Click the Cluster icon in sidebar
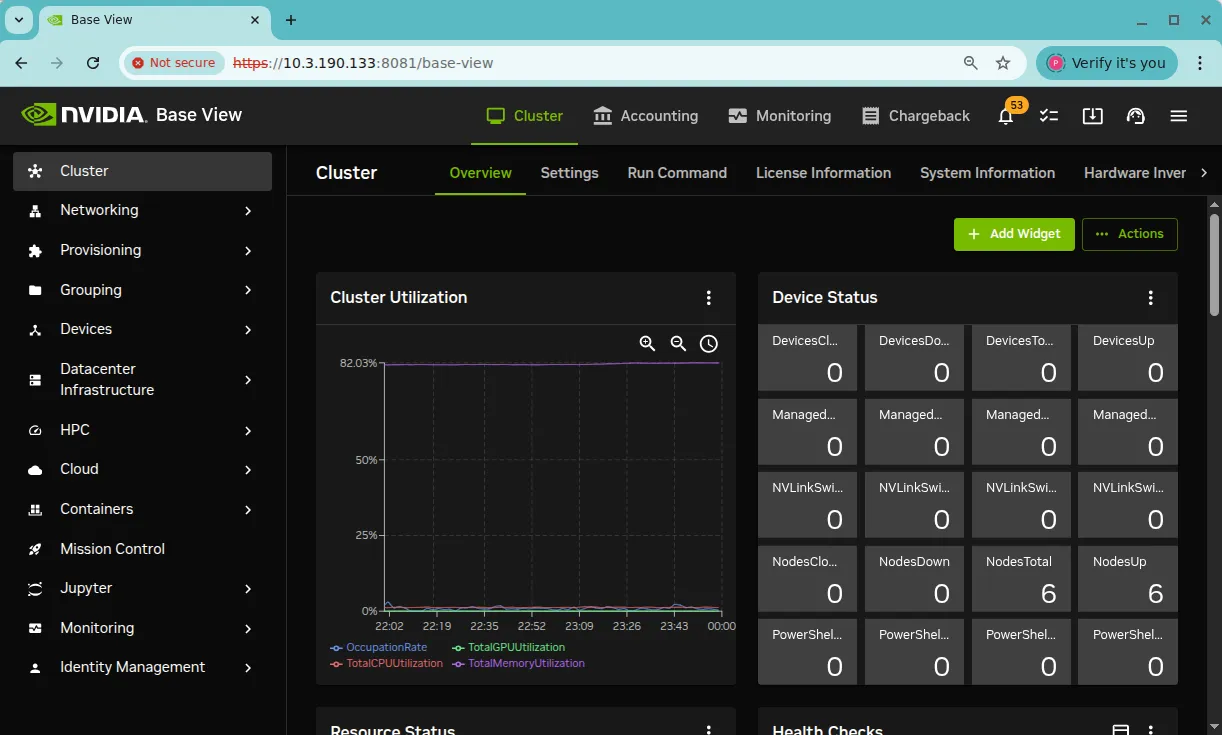The image size is (1222, 735). click(36, 171)
